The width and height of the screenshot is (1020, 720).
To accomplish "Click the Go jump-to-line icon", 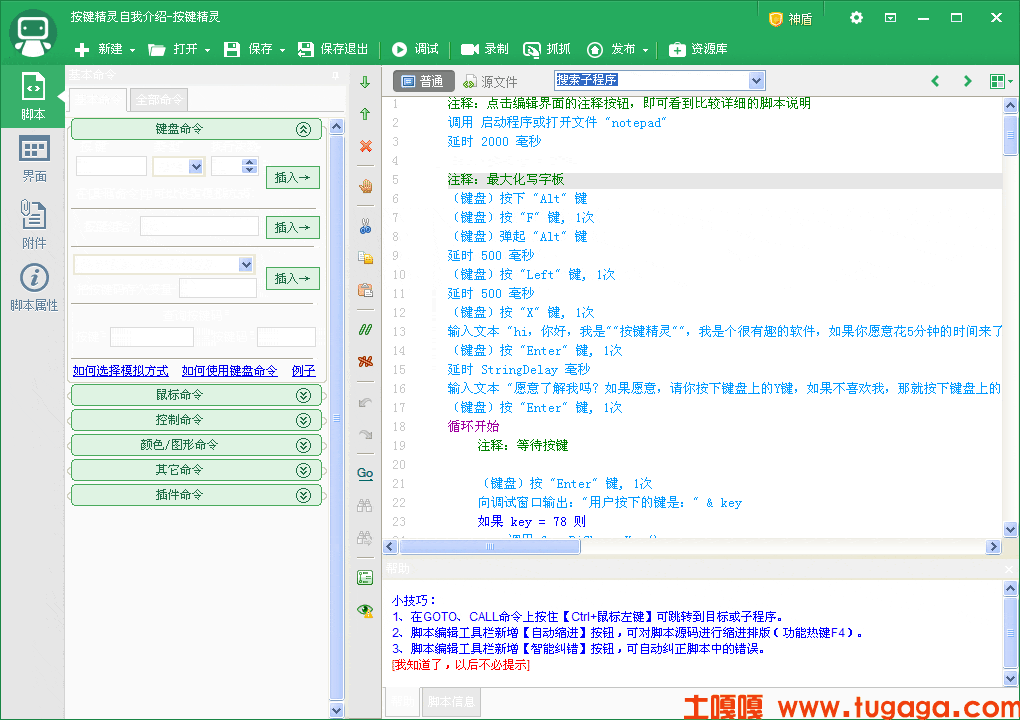I will 365,473.
